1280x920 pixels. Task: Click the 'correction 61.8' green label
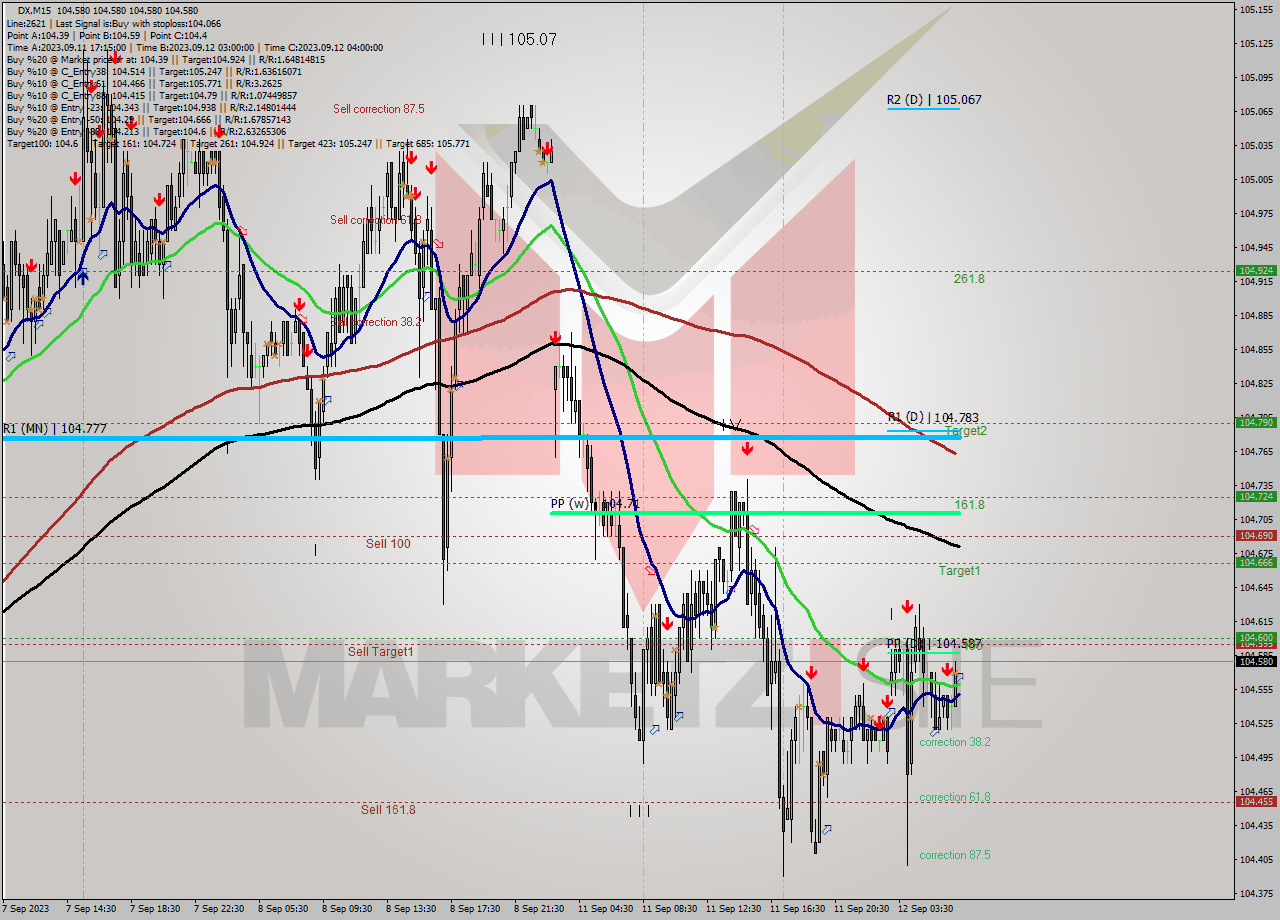click(955, 797)
